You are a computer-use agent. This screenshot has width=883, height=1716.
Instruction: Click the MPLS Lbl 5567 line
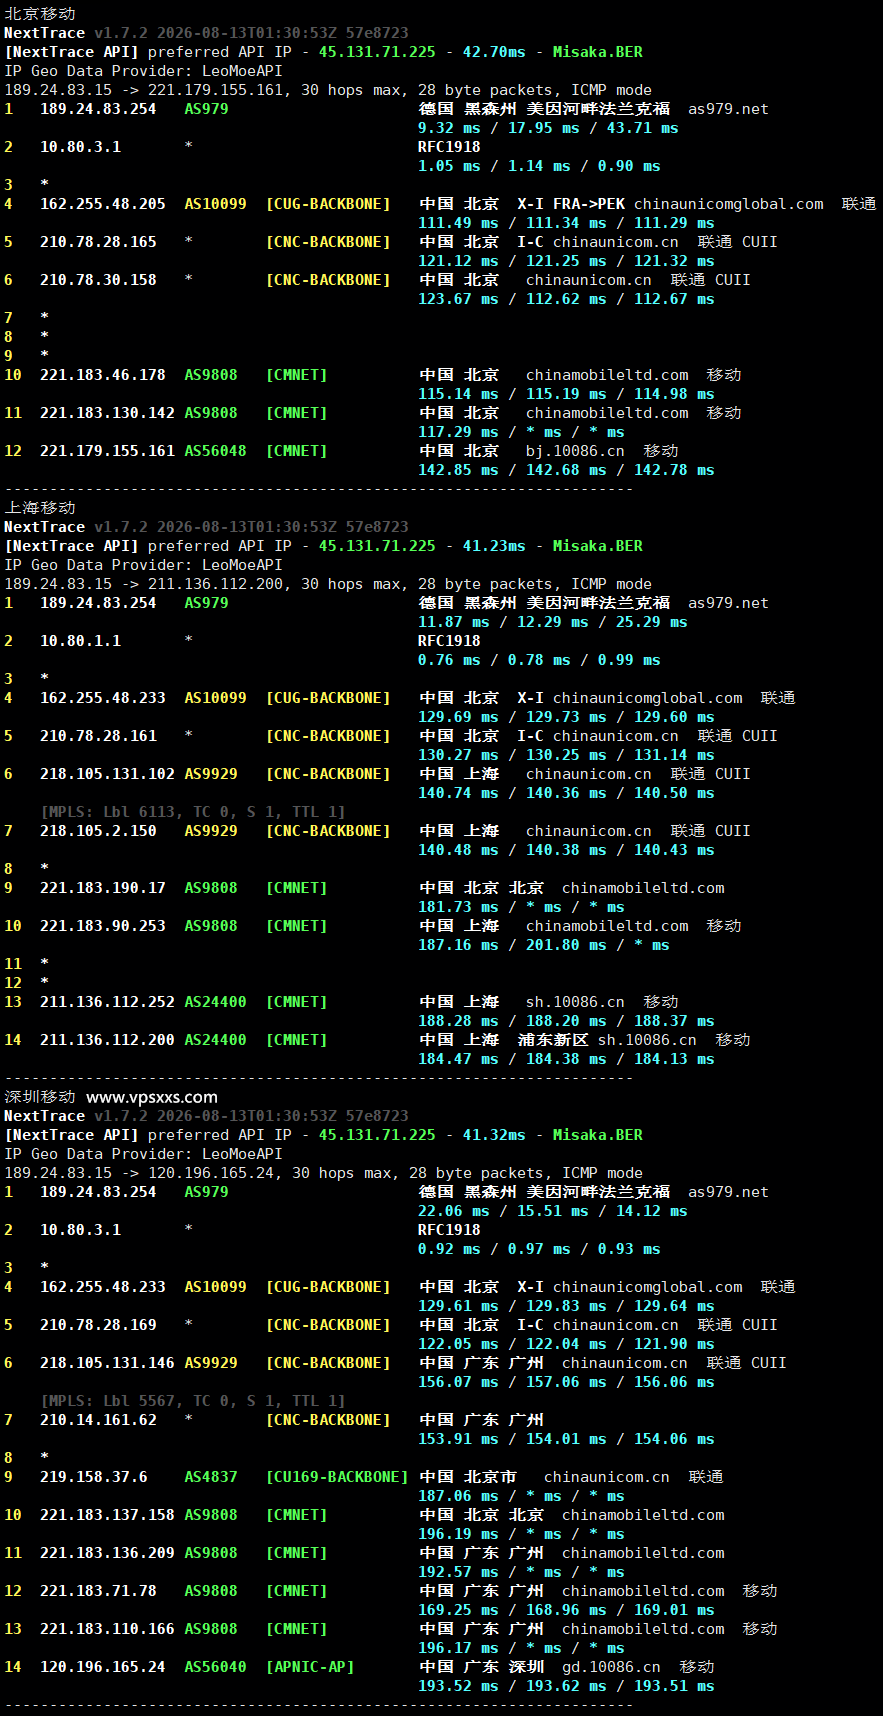[192, 1401]
